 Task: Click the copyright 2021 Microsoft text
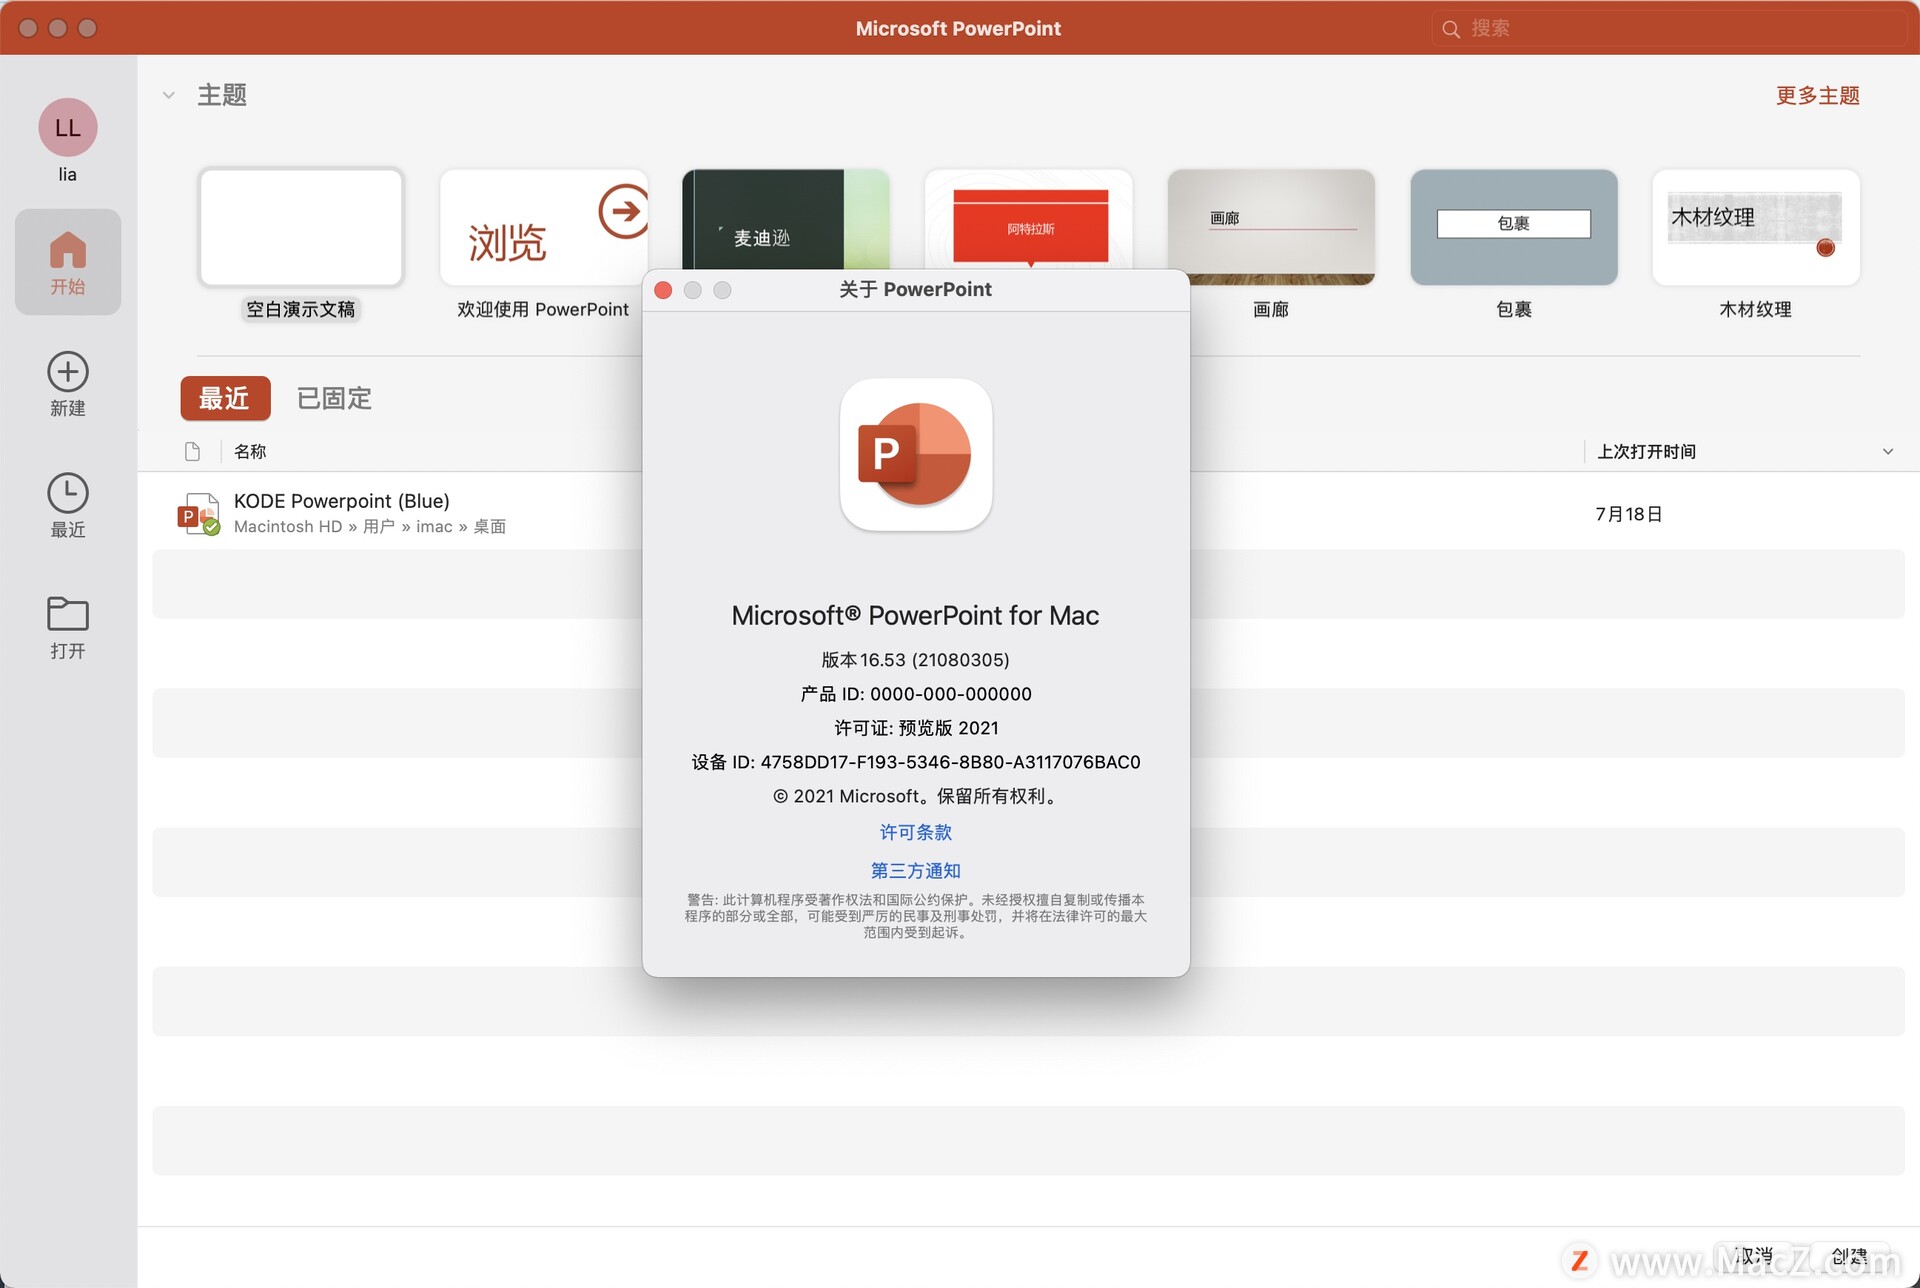916,796
